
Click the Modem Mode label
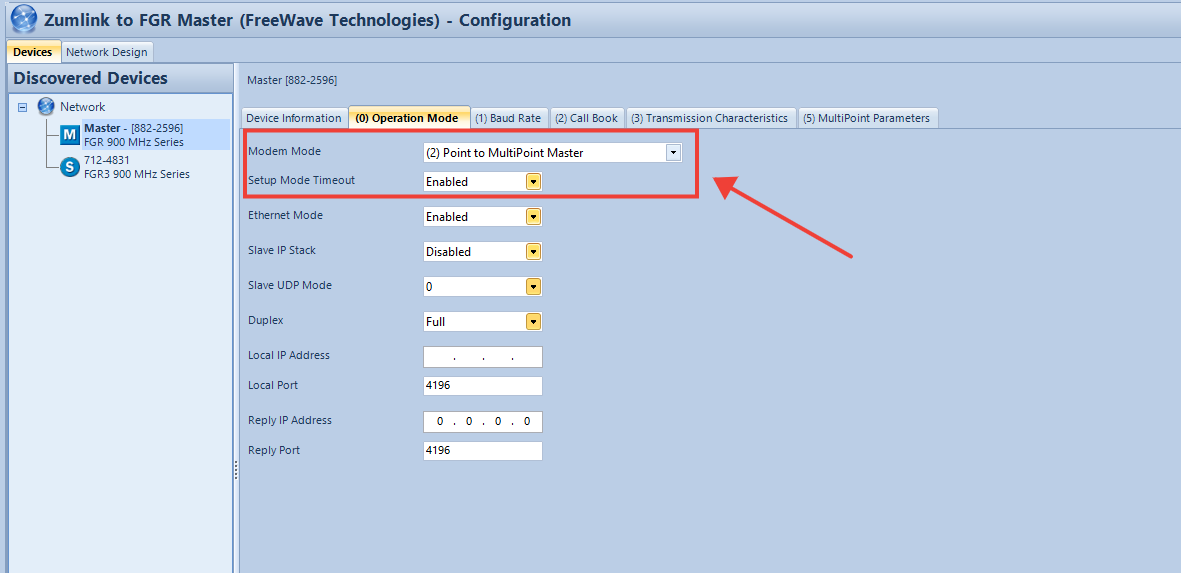(x=285, y=151)
